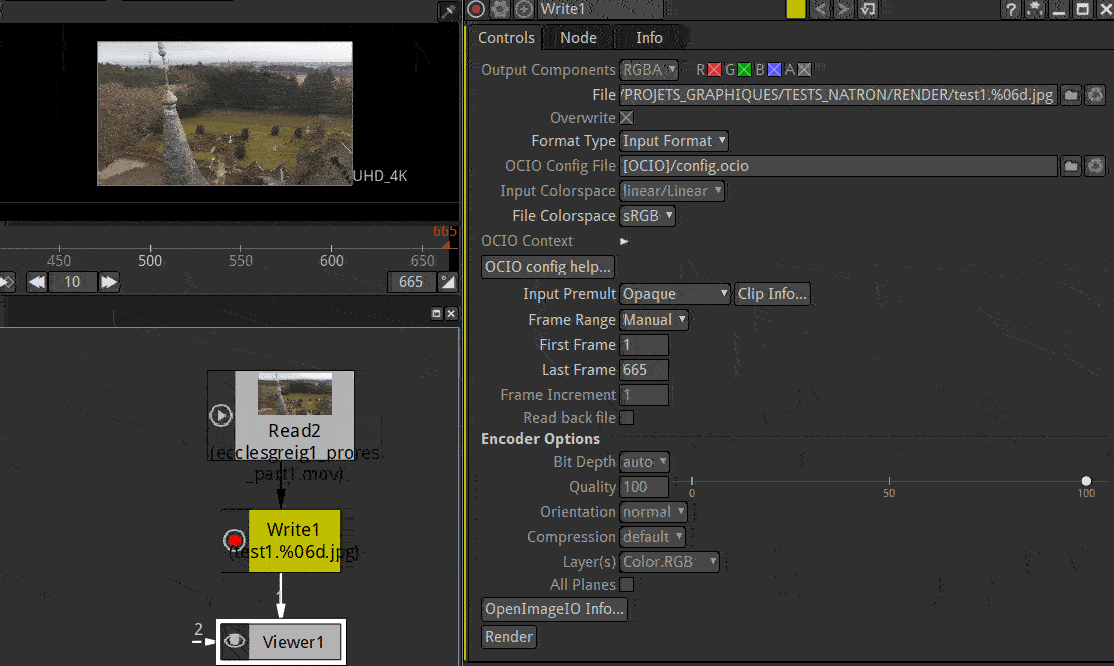Click the red record icon beside the Write1 name
Screen dimensions: 1114x666
(476, 9)
